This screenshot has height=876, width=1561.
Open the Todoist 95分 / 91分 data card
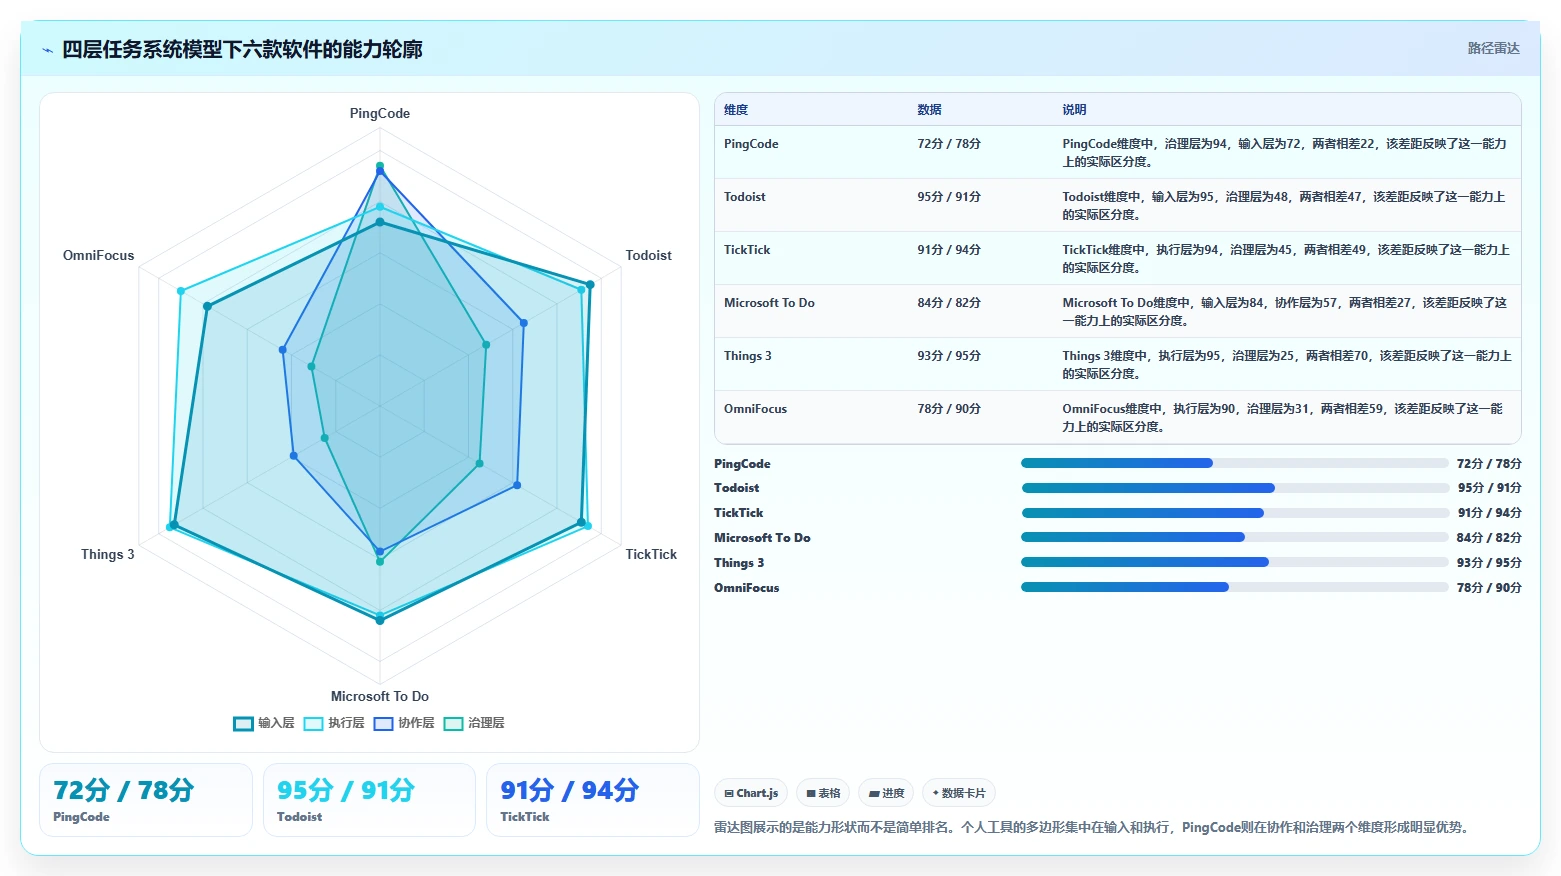coord(369,800)
